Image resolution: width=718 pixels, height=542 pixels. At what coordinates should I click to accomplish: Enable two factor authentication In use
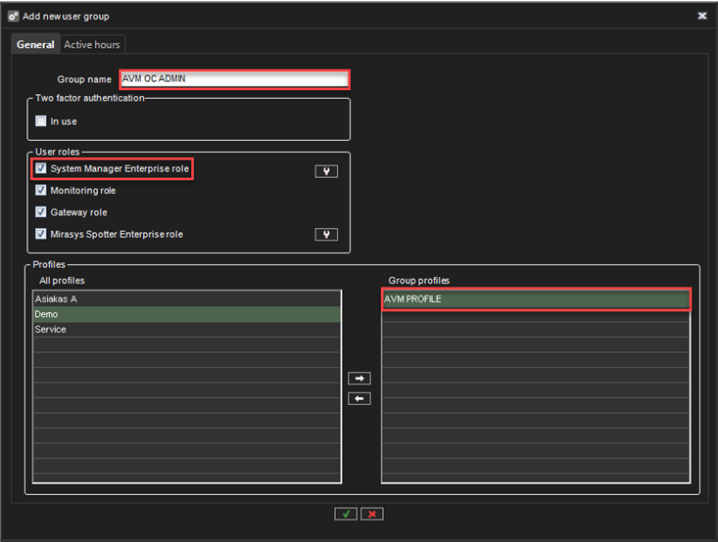point(41,121)
